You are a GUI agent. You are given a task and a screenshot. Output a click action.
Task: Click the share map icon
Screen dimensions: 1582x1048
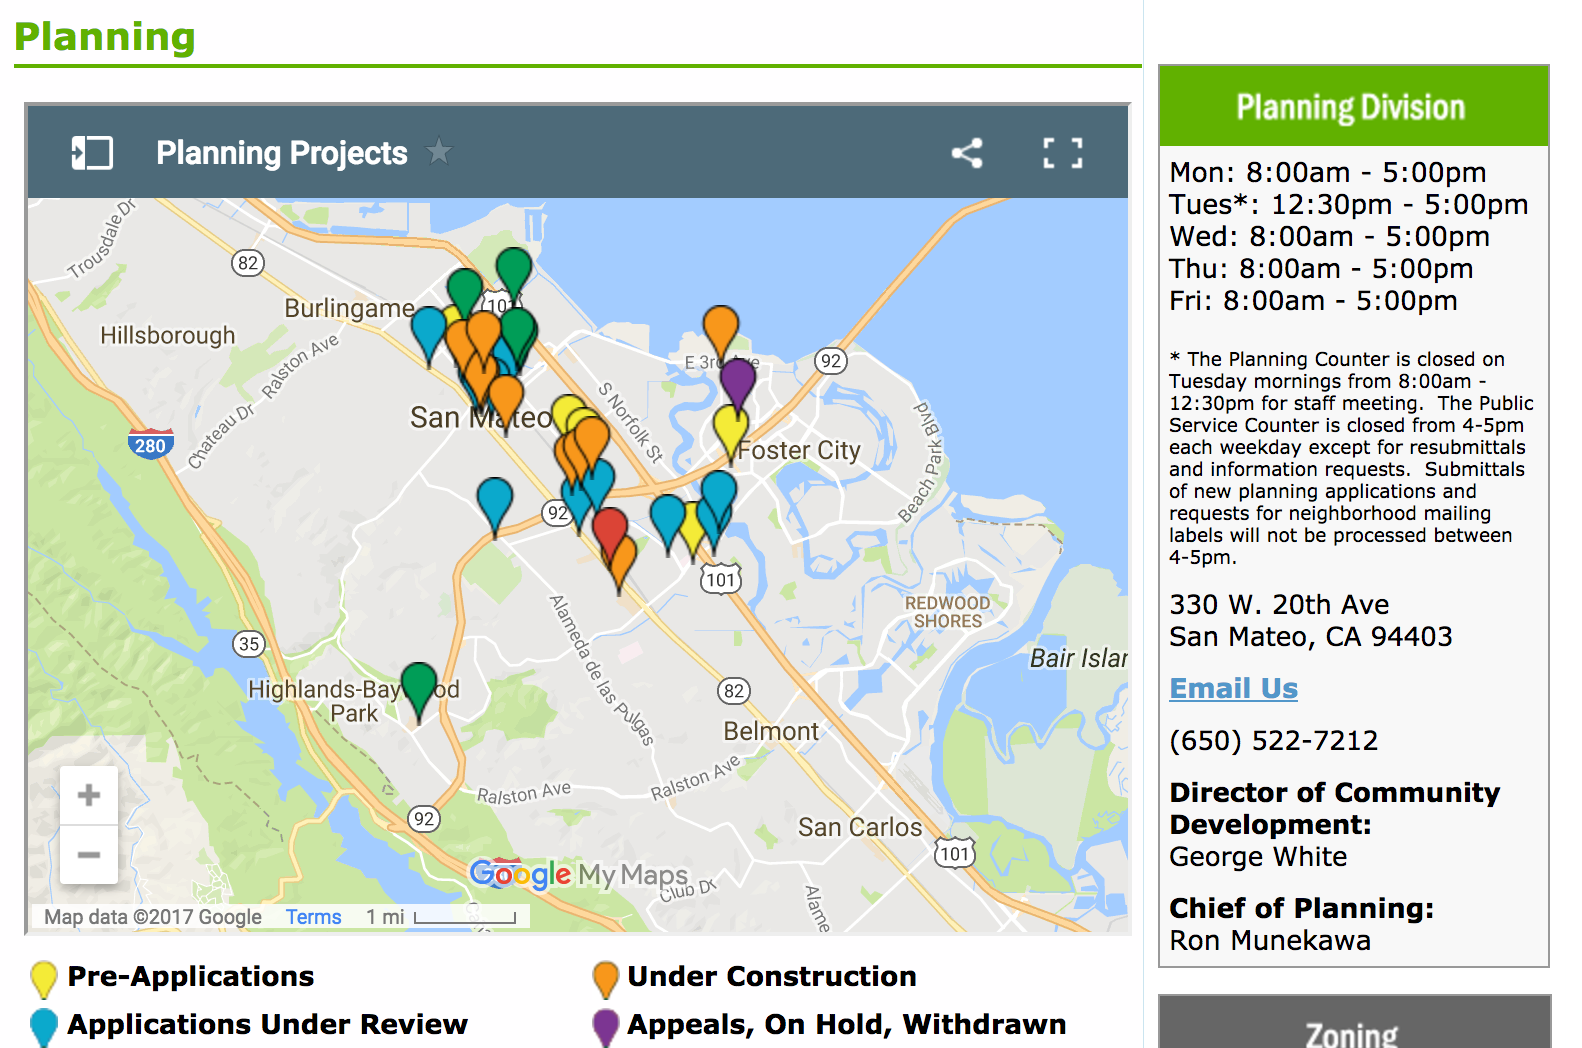pyautogui.click(x=967, y=153)
